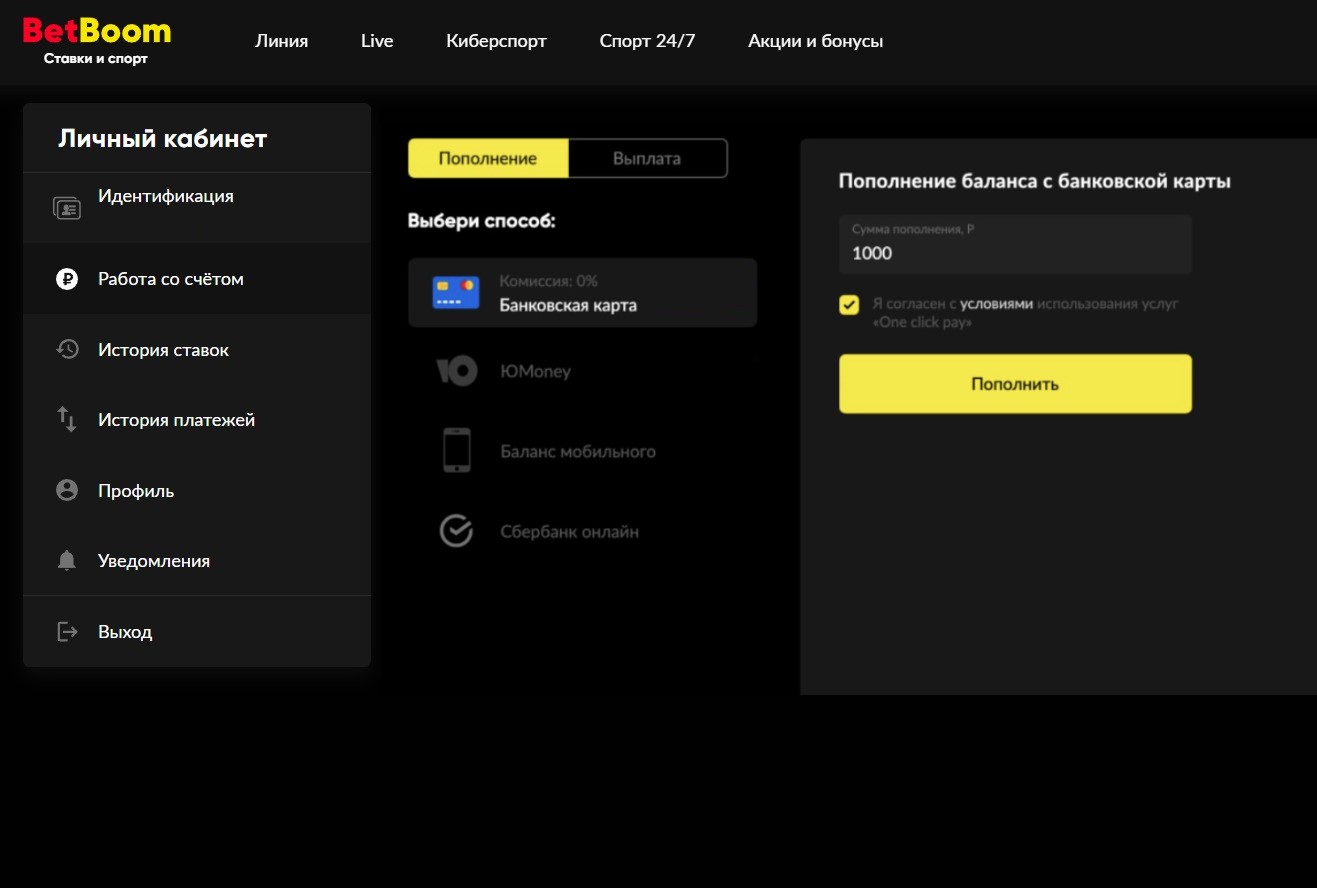
Task: Click the payment history arrows icon
Action: 67,420
